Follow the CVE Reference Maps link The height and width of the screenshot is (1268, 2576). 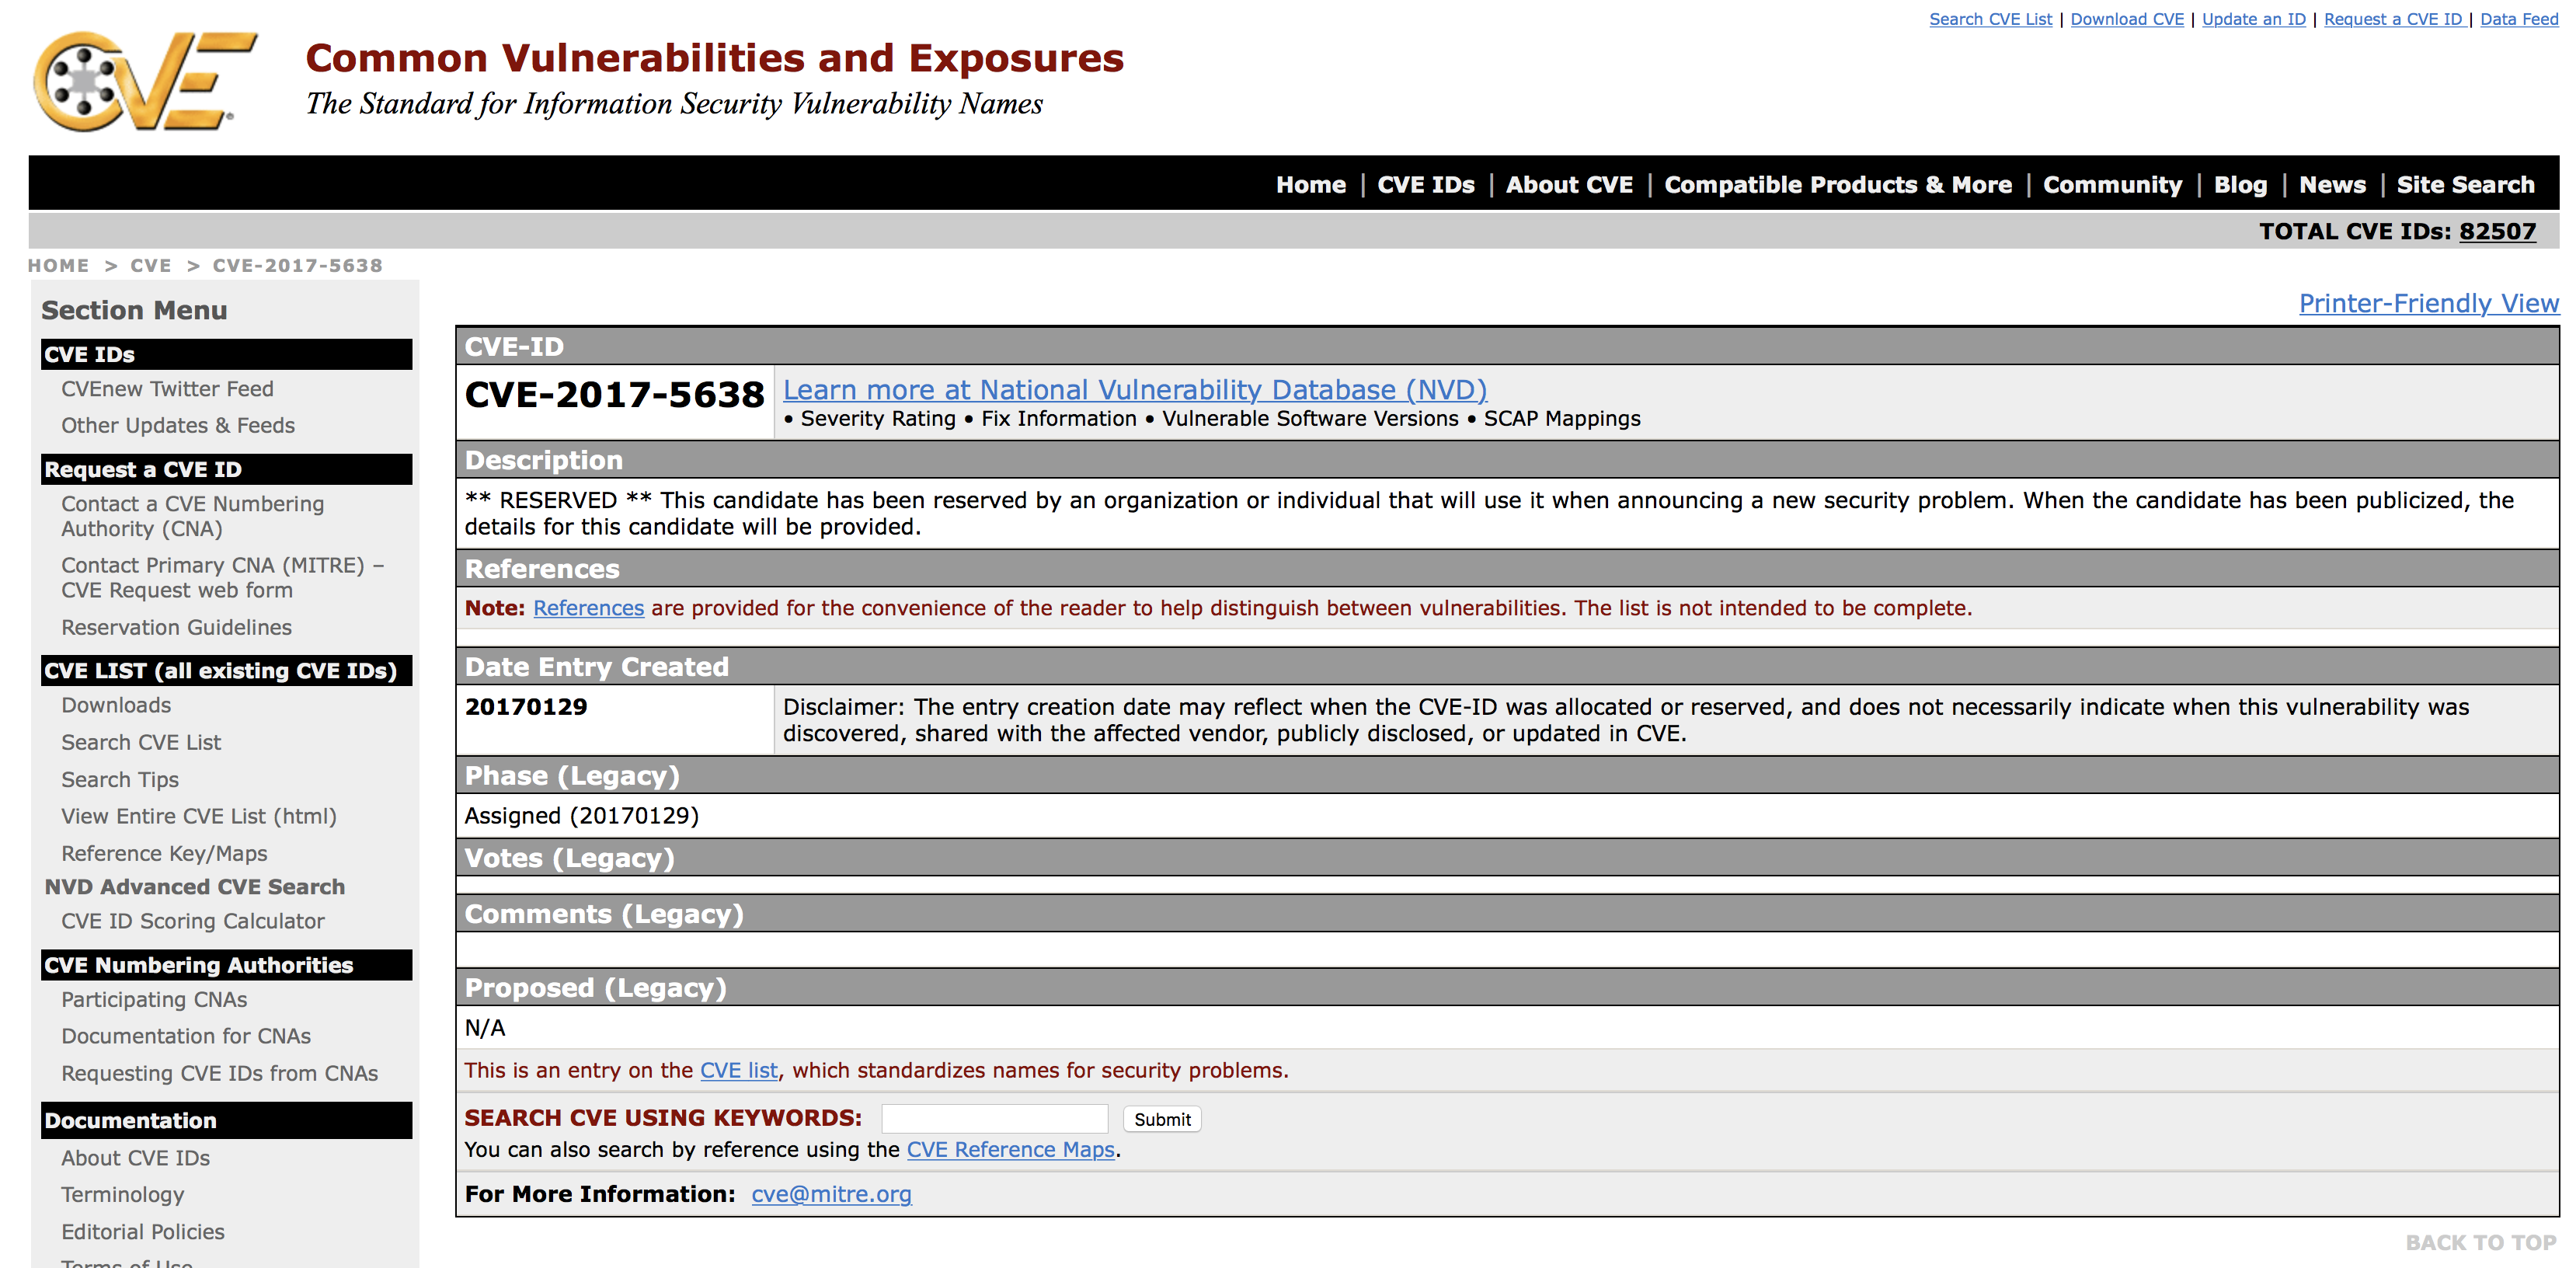point(1010,1150)
